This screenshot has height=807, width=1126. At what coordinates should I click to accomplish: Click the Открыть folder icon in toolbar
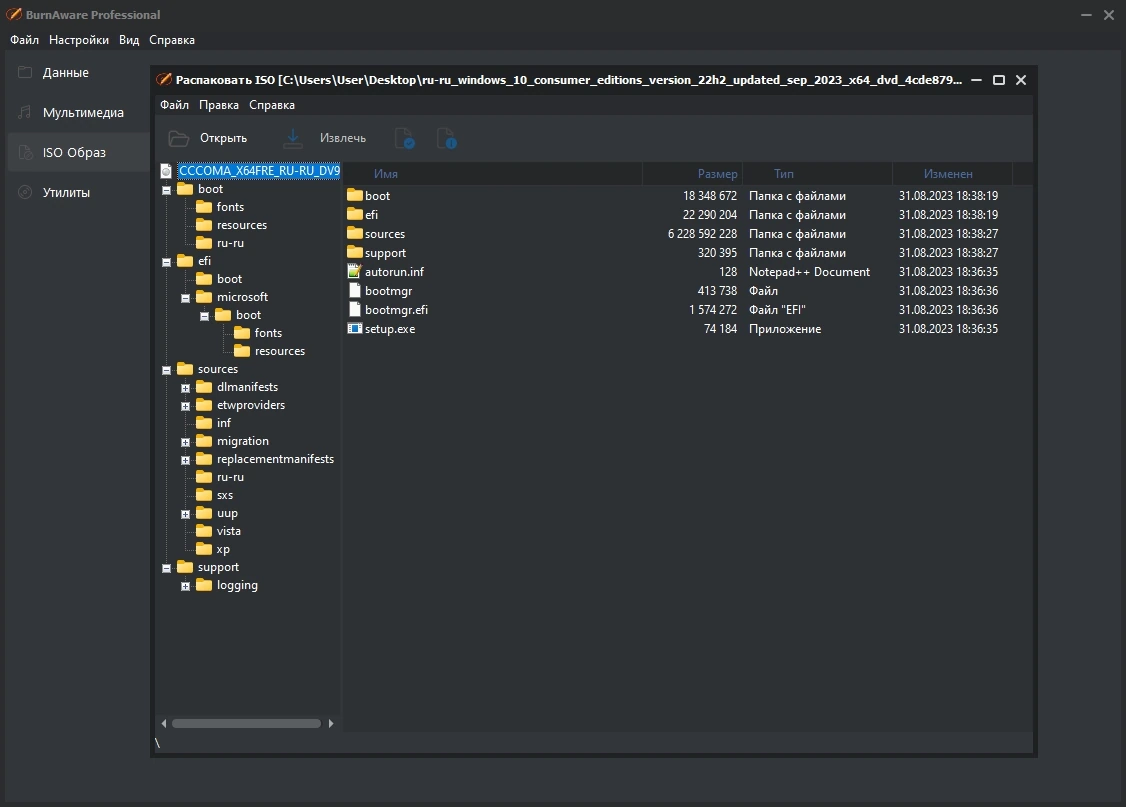click(179, 138)
